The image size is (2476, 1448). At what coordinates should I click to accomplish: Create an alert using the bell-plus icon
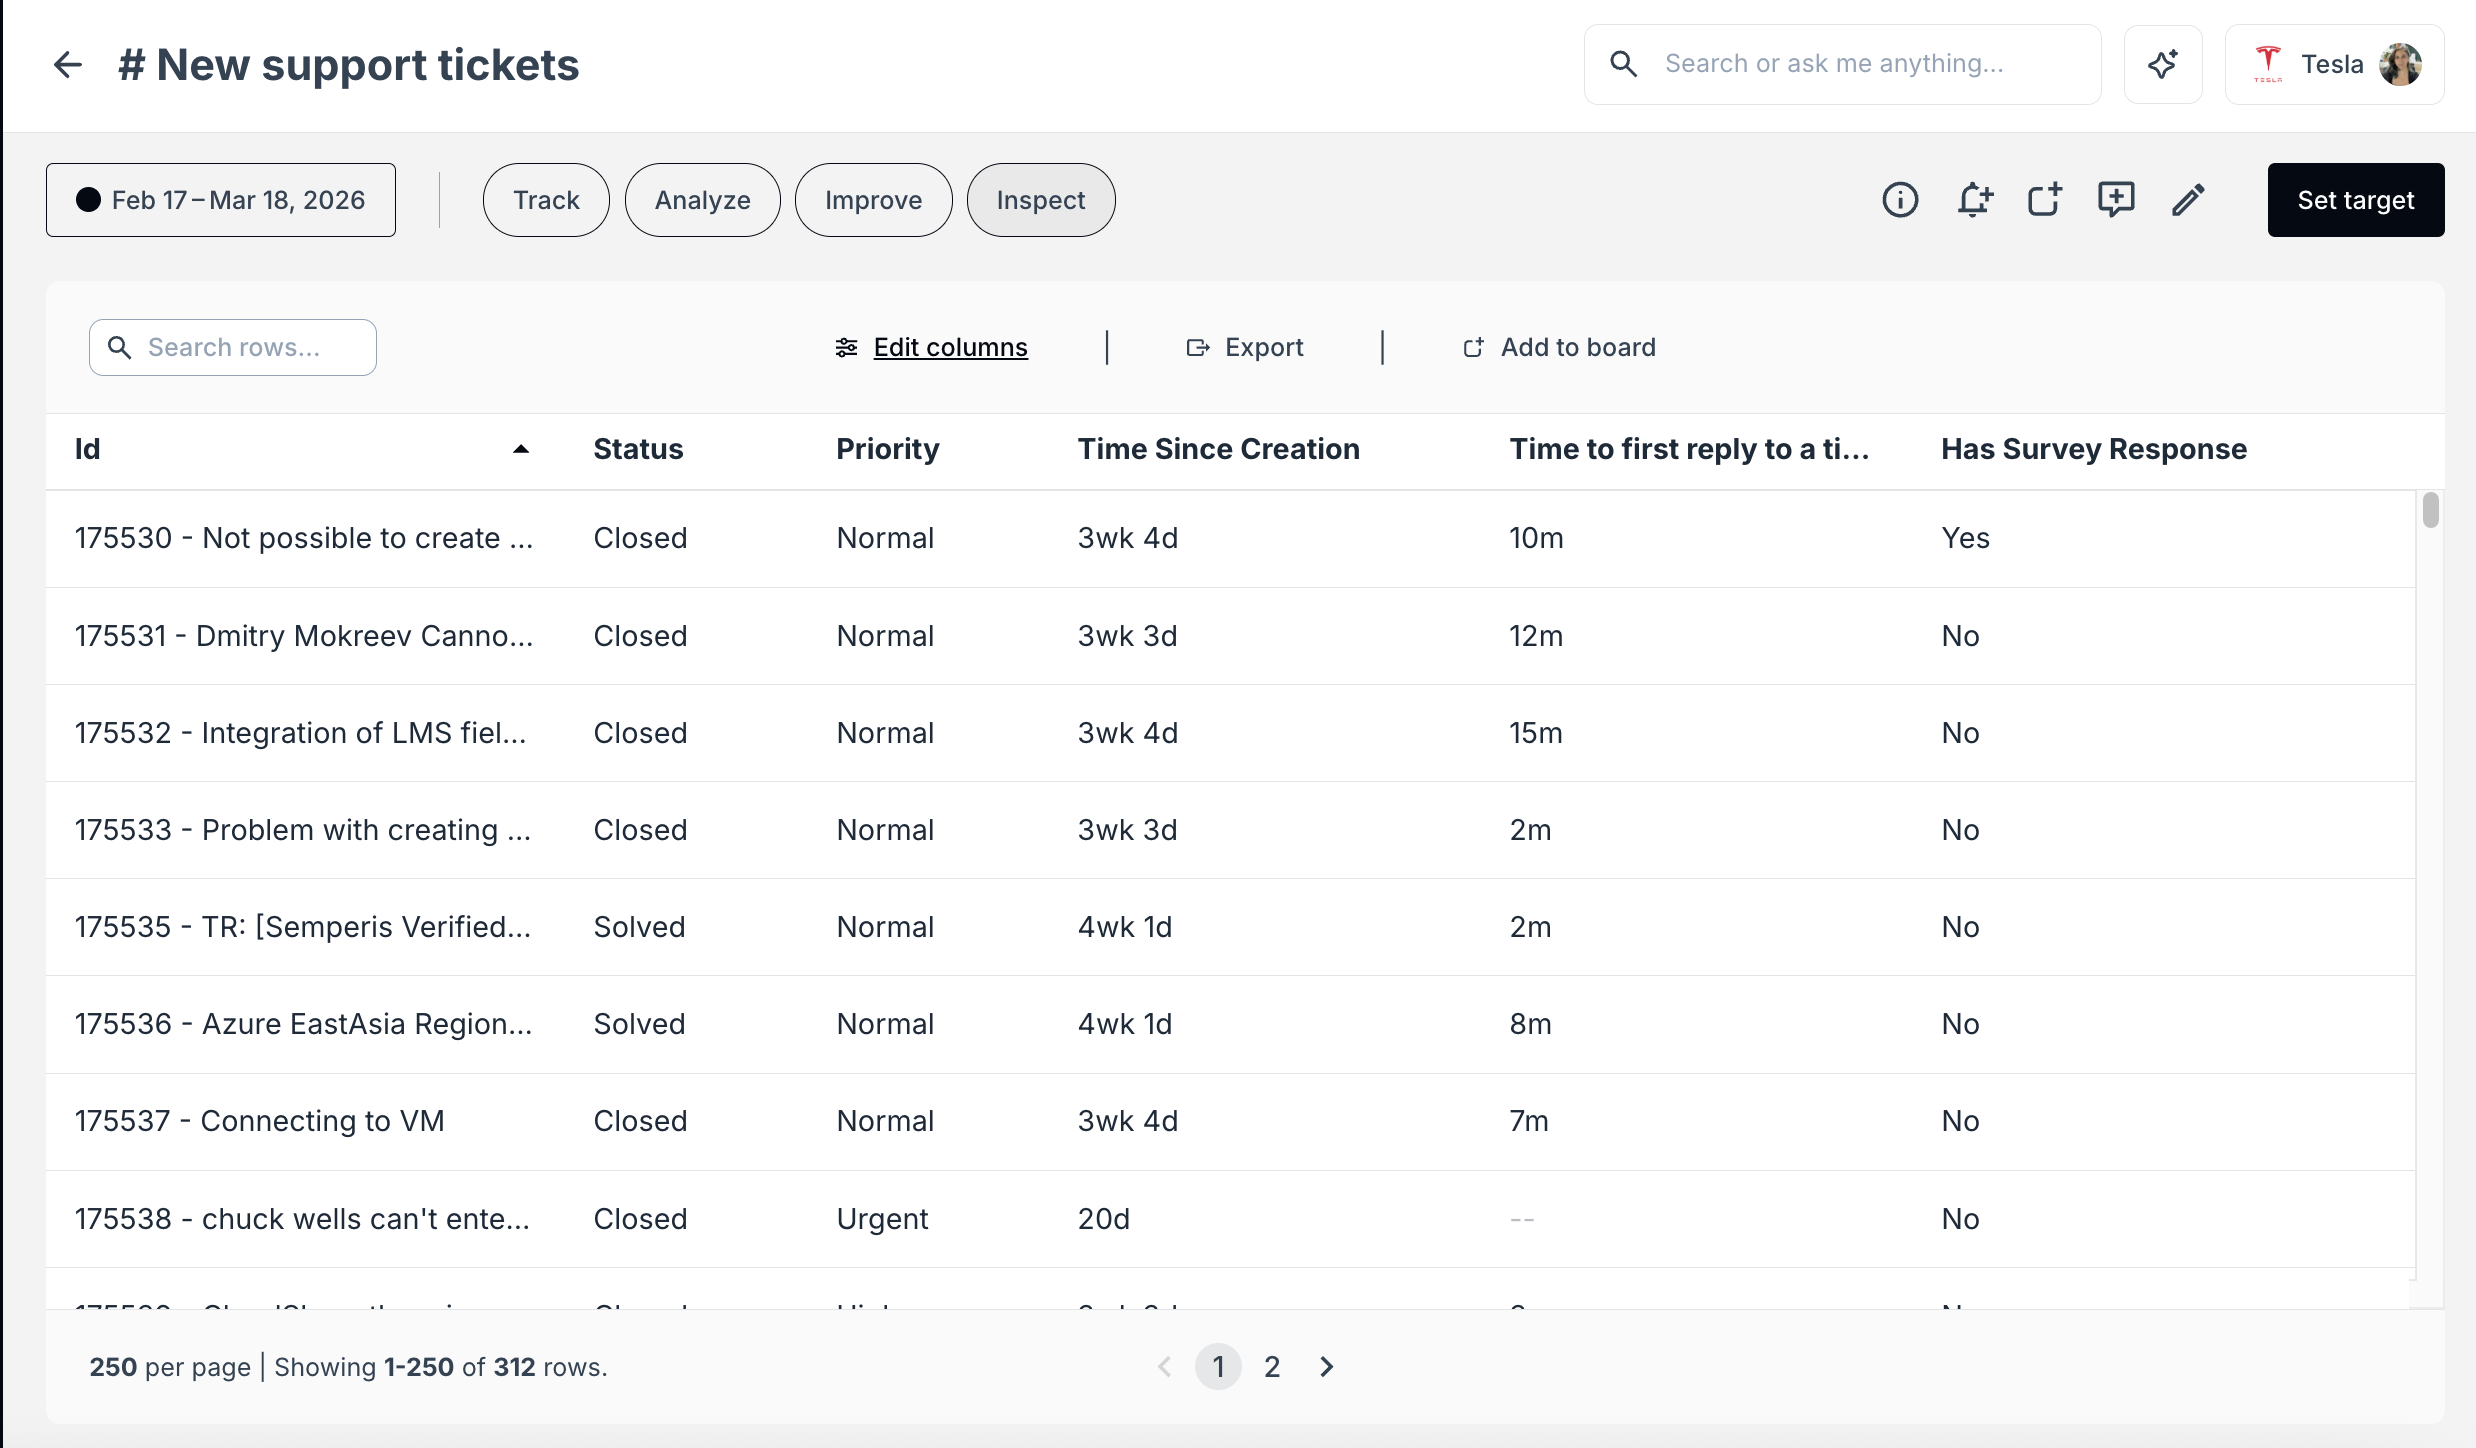tap(1975, 200)
